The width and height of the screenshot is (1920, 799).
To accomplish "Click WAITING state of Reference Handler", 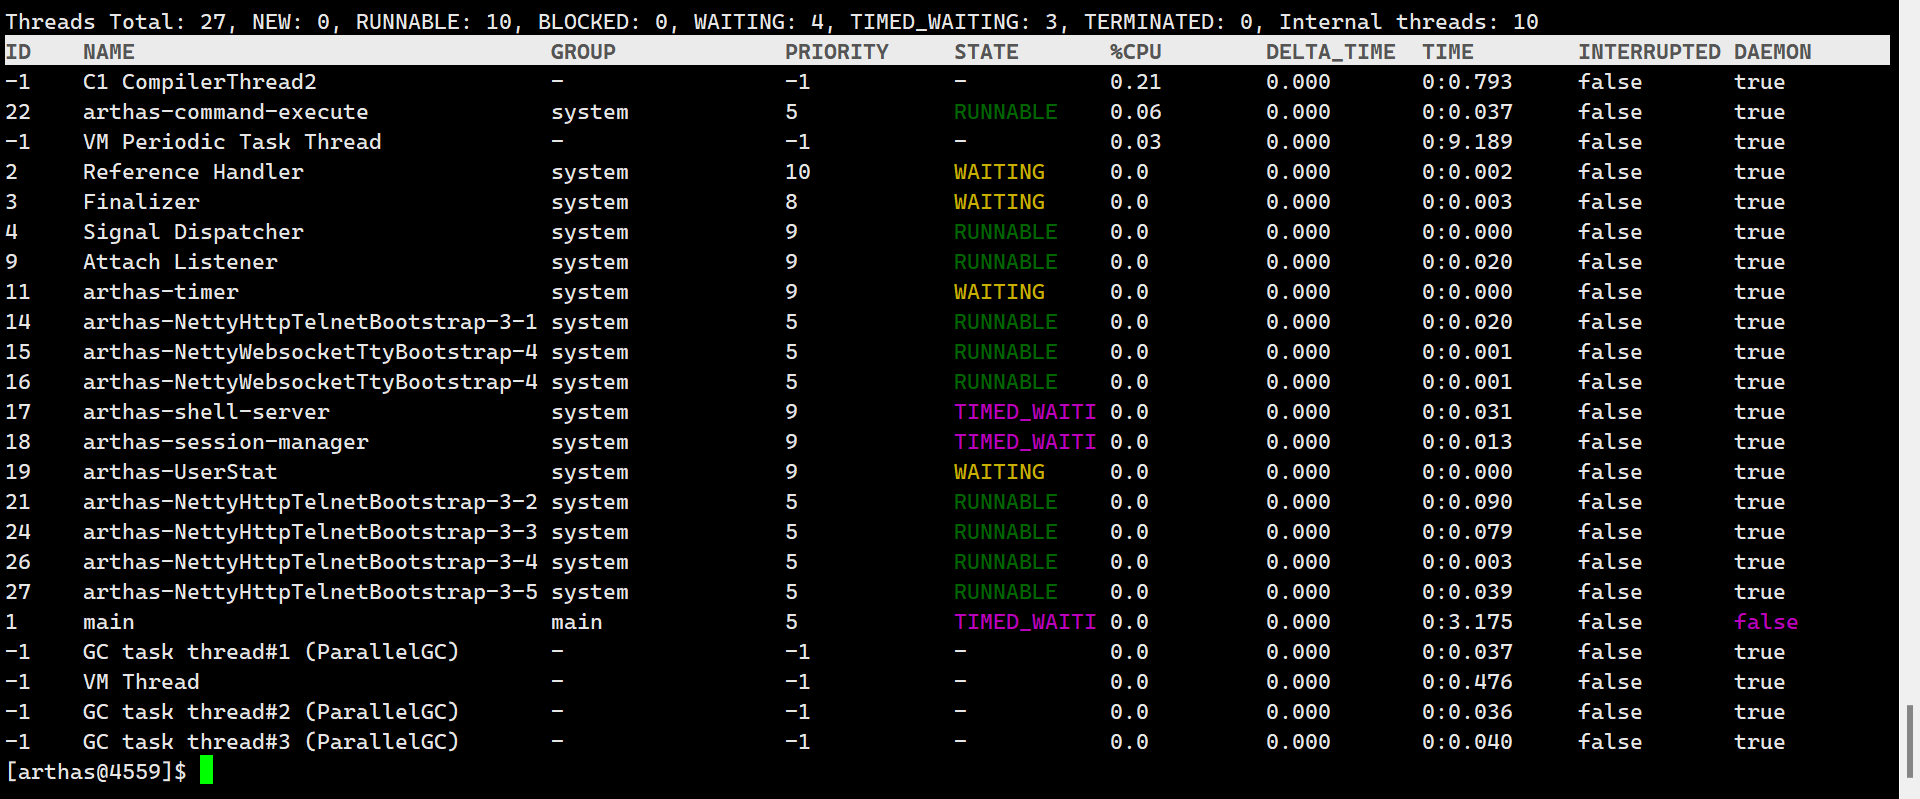I will click(999, 172).
